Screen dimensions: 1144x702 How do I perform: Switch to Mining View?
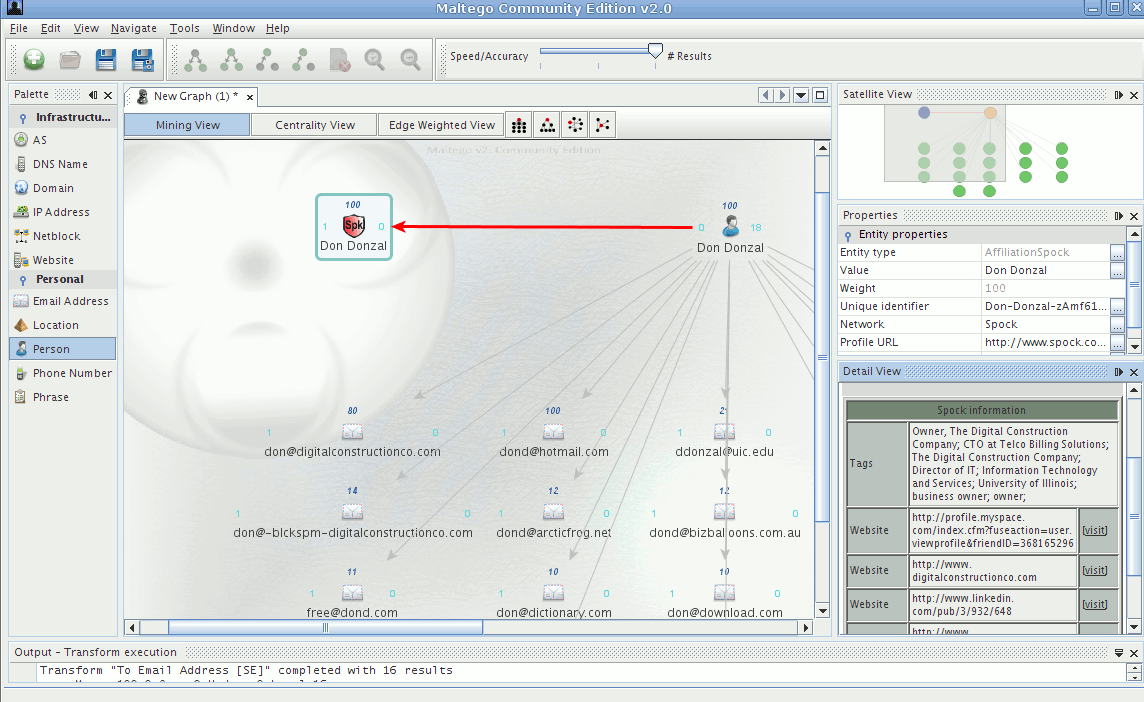pos(187,125)
